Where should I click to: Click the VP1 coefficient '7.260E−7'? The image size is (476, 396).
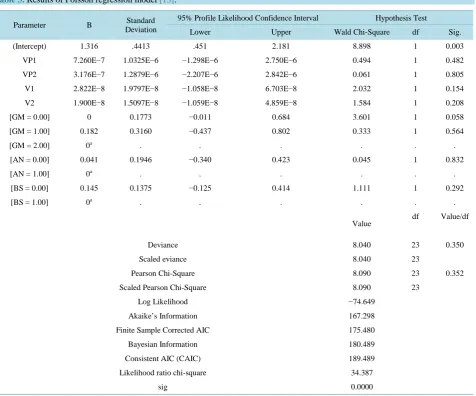point(89,60)
